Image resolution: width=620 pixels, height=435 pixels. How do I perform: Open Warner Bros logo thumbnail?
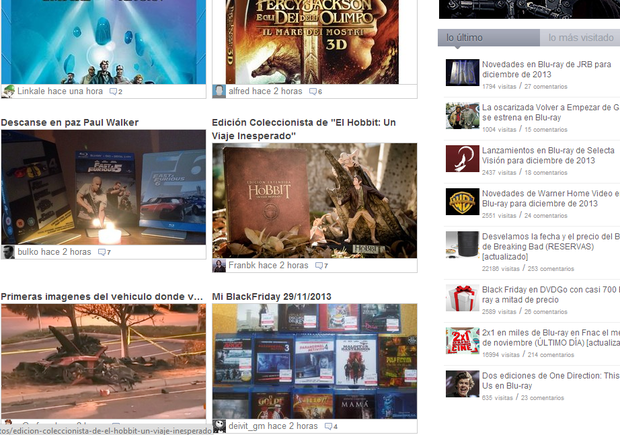(x=462, y=202)
